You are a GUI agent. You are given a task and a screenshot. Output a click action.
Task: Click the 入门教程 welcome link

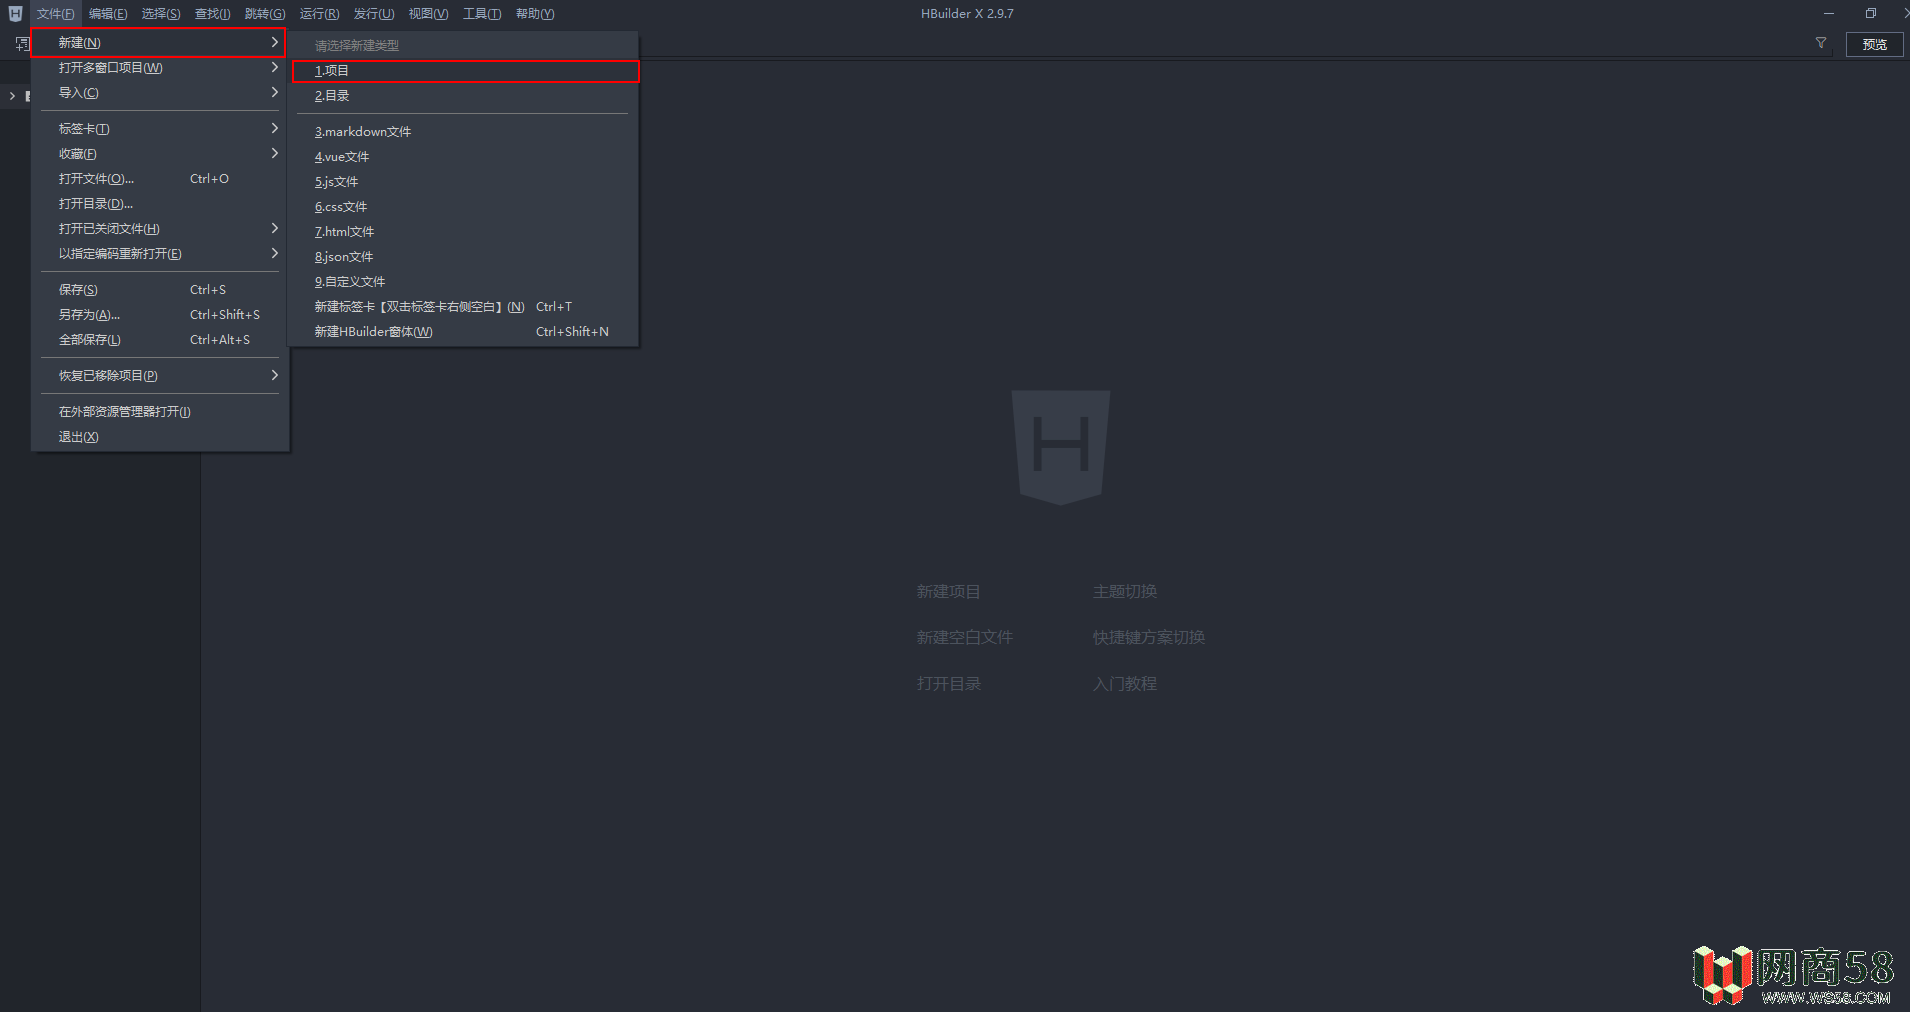pyautogui.click(x=1124, y=684)
